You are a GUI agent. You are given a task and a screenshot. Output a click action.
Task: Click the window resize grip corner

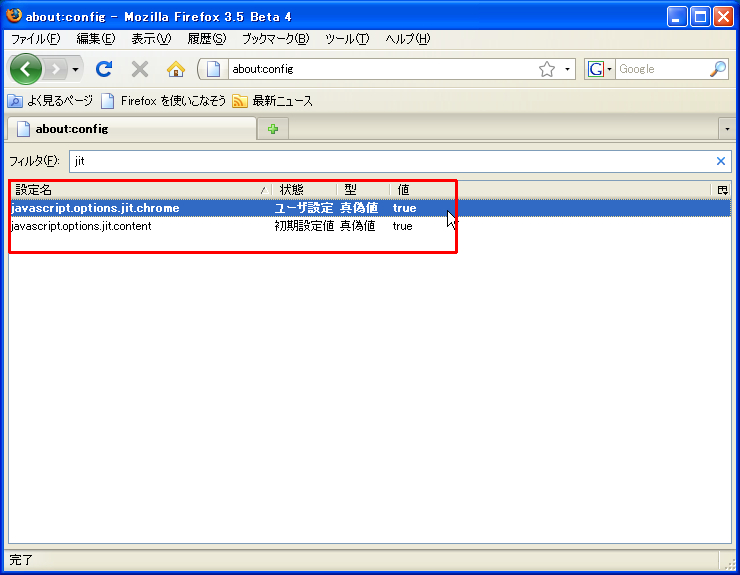(730, 563)
